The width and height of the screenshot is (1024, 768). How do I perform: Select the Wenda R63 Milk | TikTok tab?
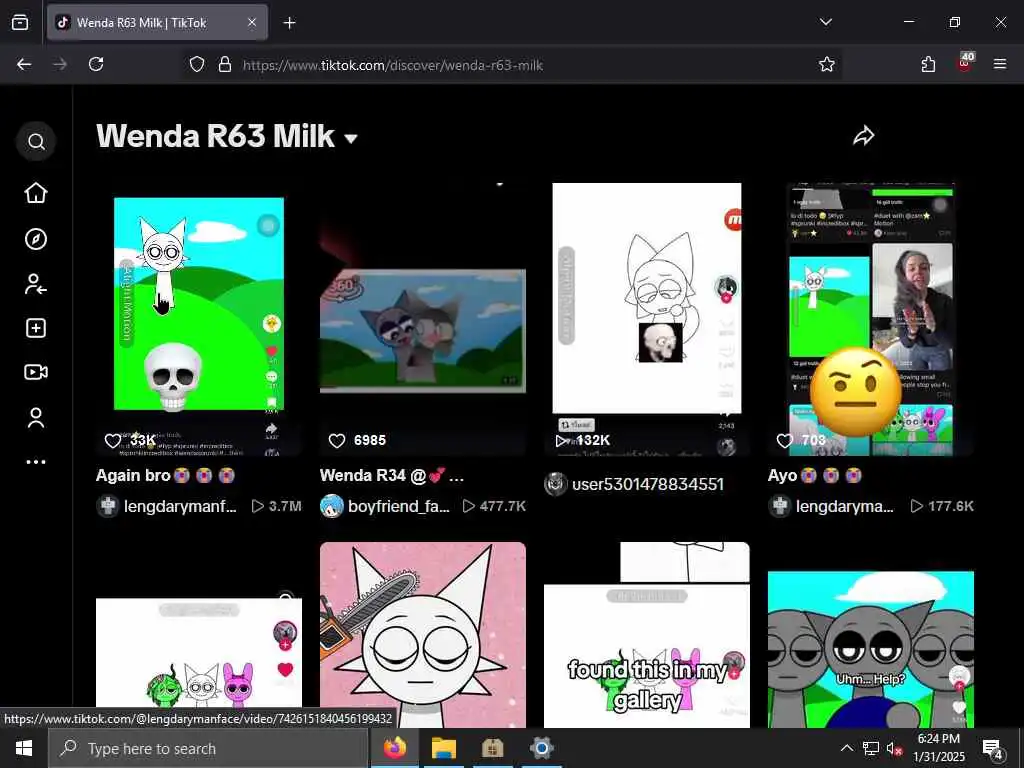coord(157,22)
